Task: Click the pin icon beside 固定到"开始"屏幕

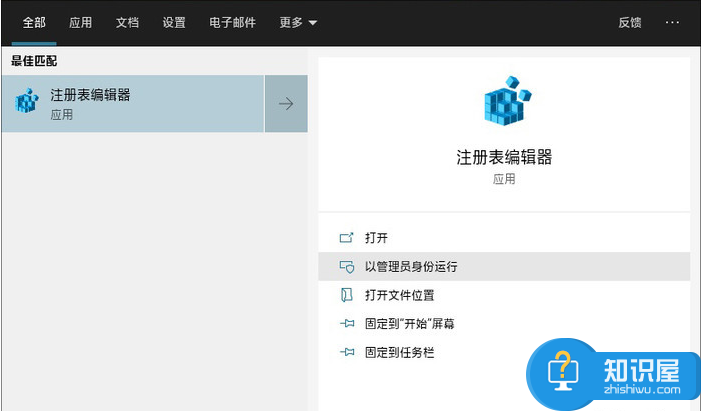Action: click(347, 323)
